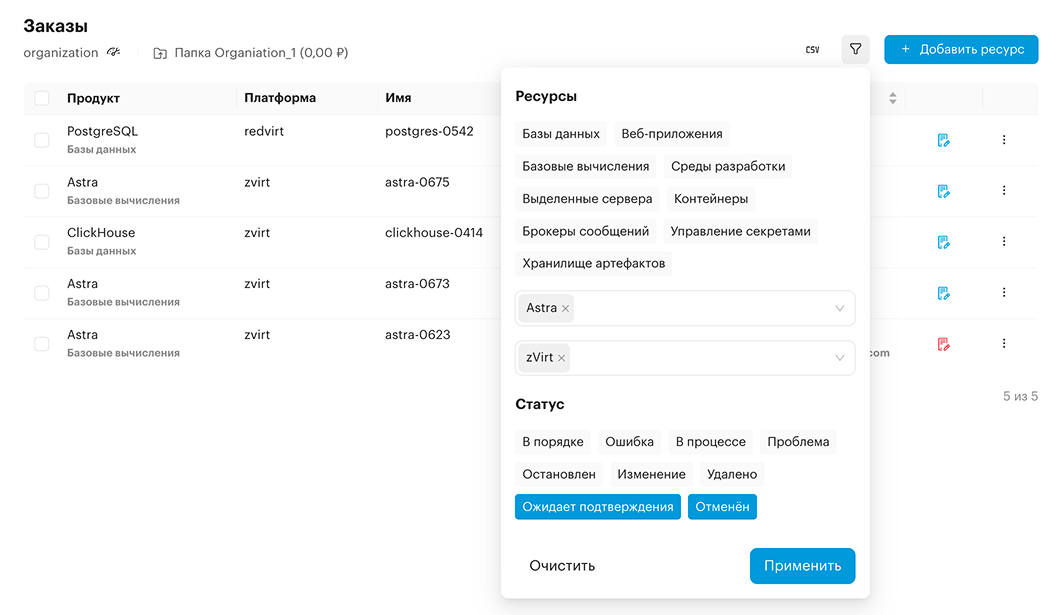The width and height of the screenshot is (1057, 615).
Task: Filter by Управление секретами resource chip
Action: [x=740, y=231]
